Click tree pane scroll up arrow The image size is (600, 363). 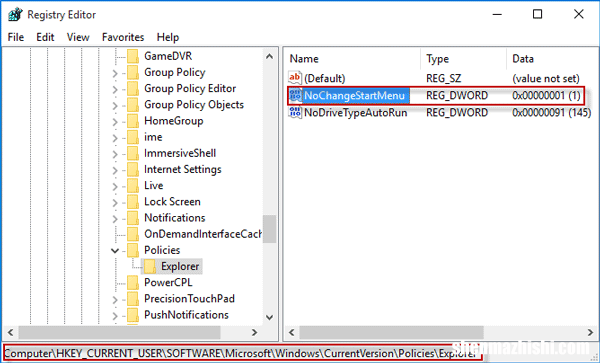point(269,57)
